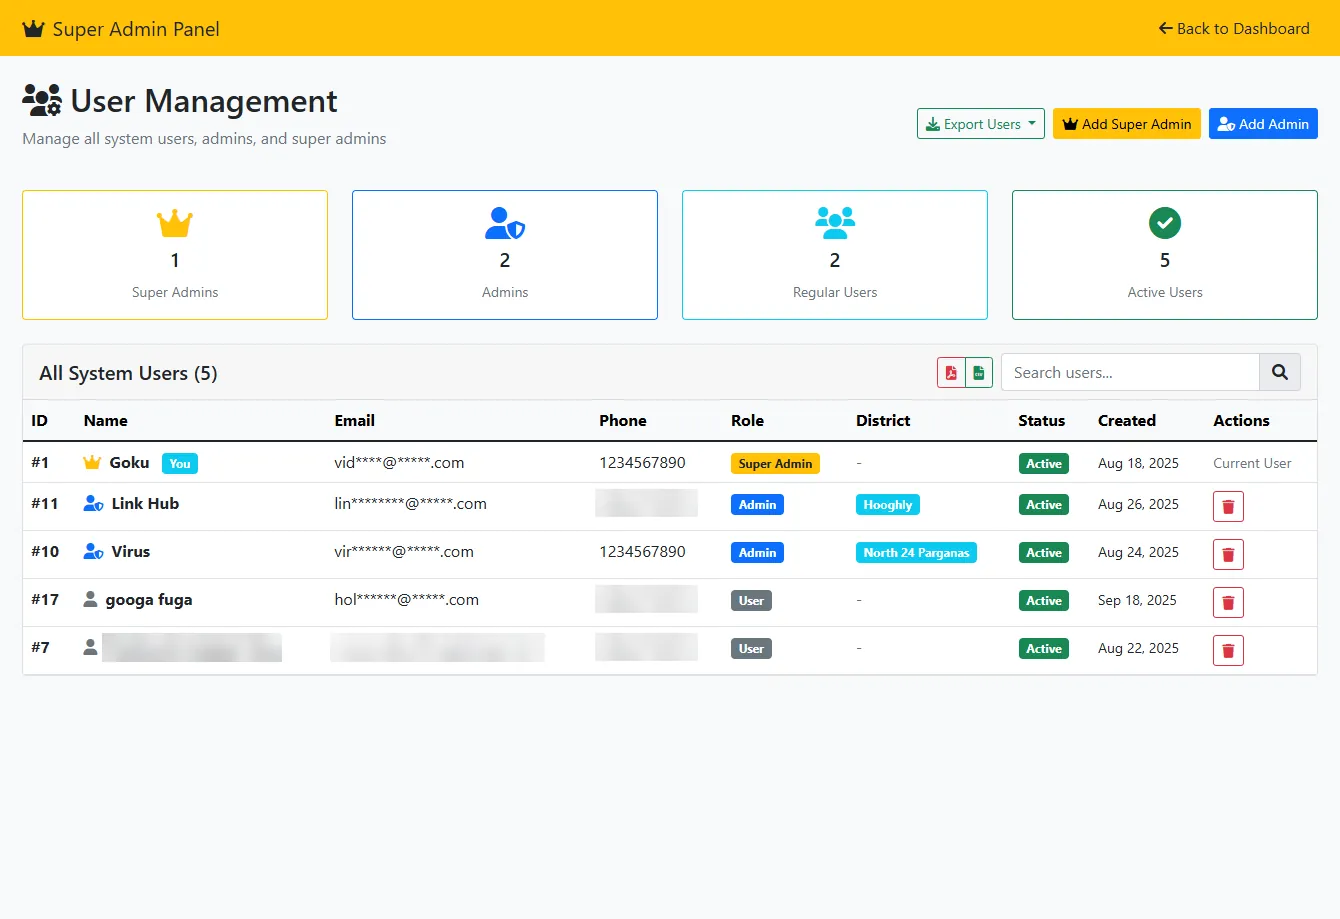Select the Regular Users stat card label
The width and height of the screenshot is (1340, 919).
835,292
